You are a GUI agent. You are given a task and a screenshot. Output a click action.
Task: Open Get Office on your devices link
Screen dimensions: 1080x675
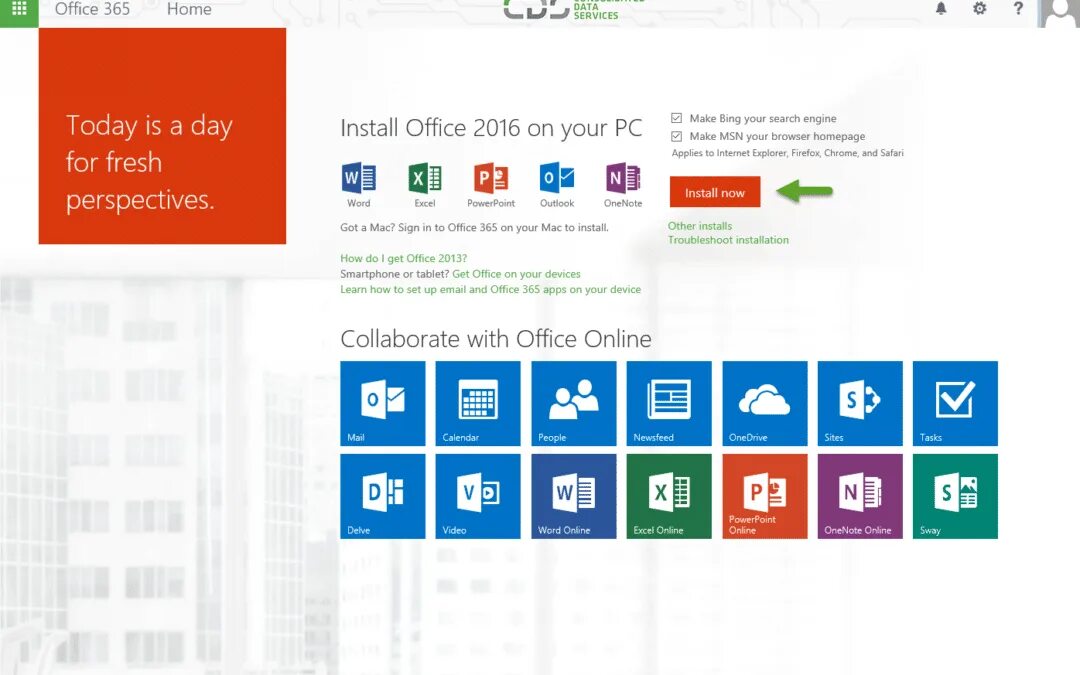coord(516,274)
